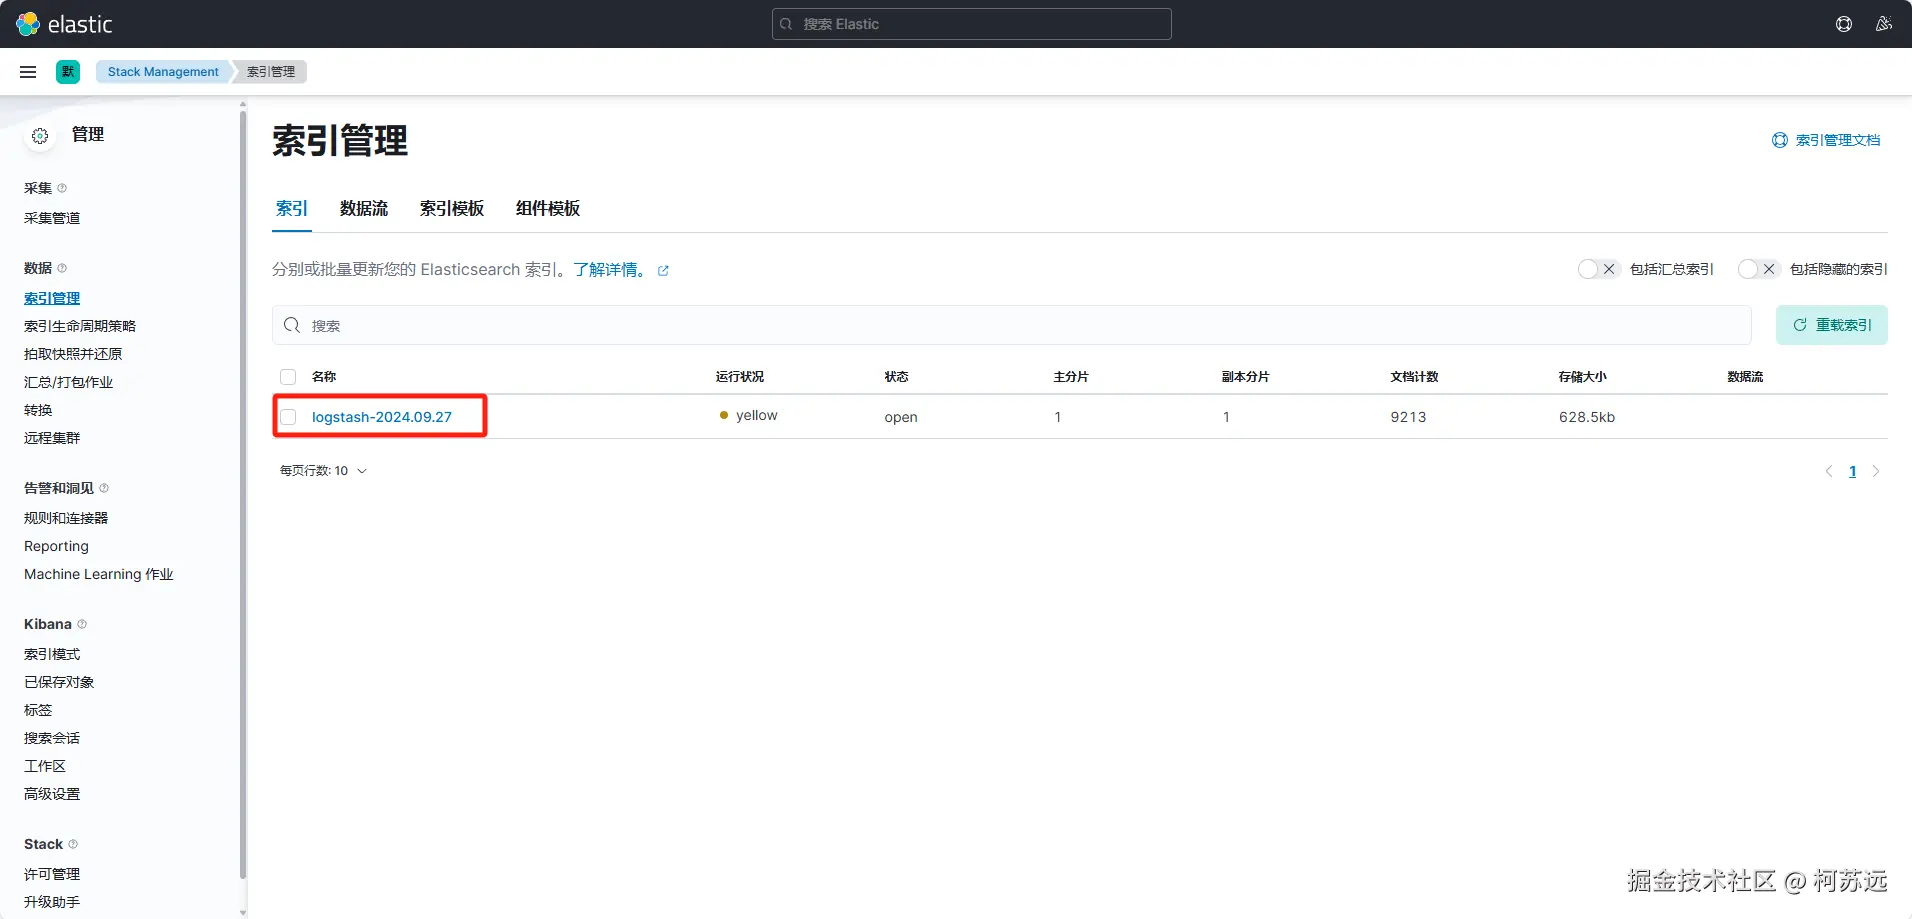Click the 索引管理 breadcrumb
This screenshot has width=1912, height=919.
click(x=271, y=72)
